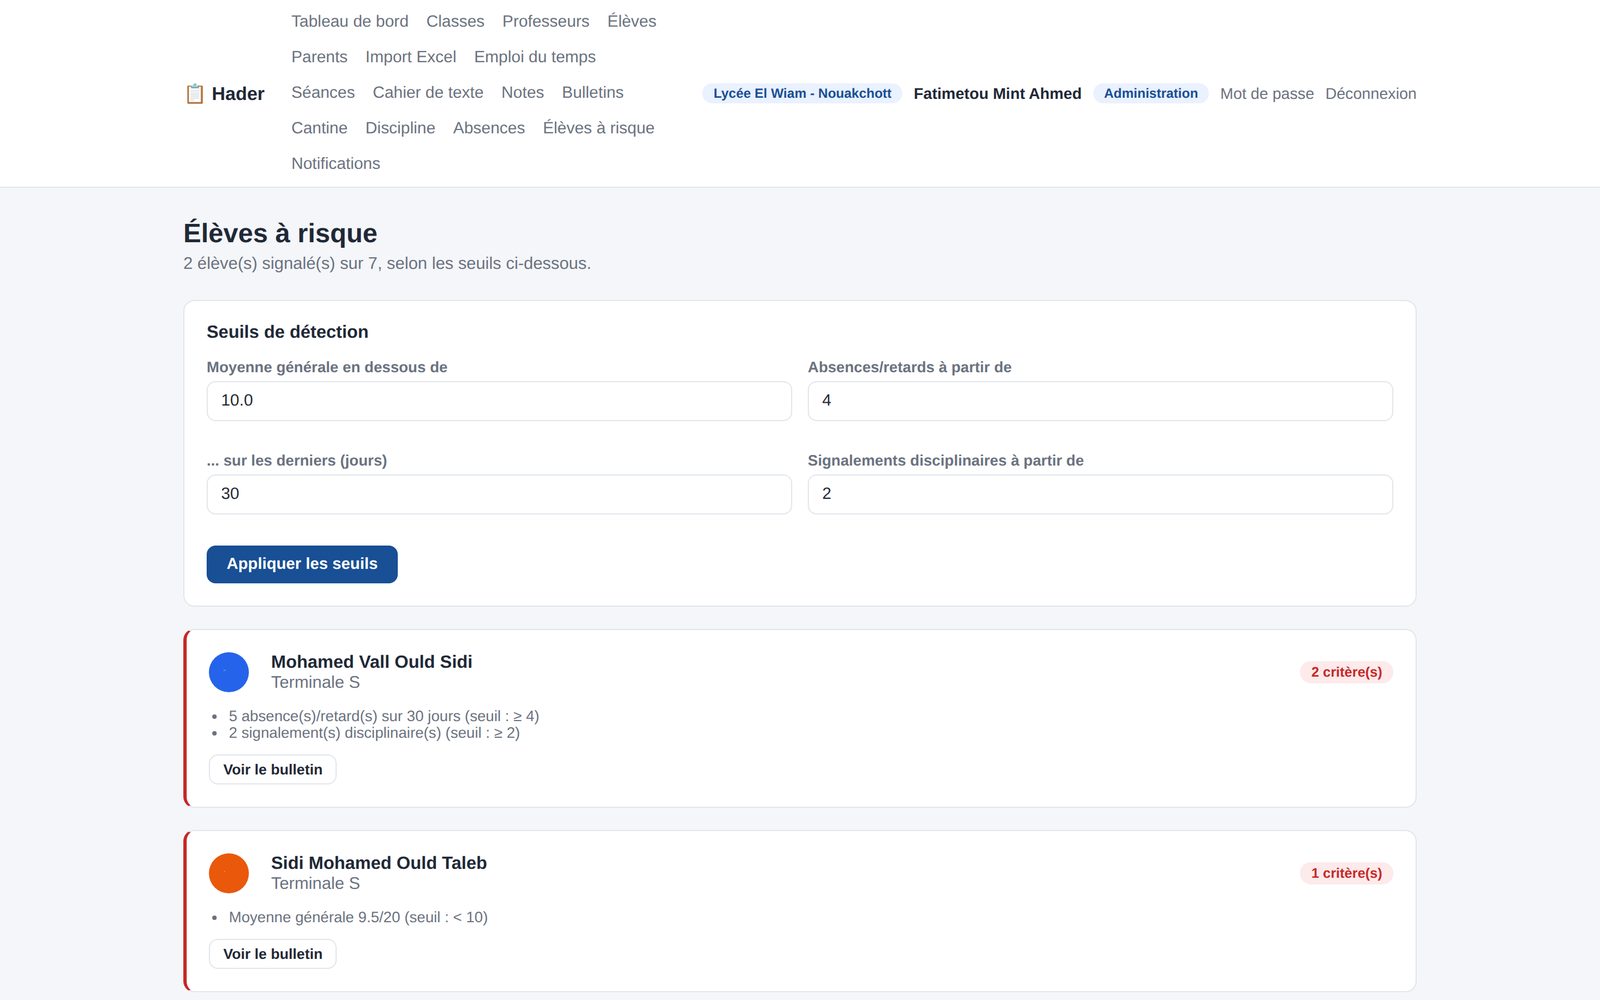Click the Appliquer les seuils button

point(302,564)
